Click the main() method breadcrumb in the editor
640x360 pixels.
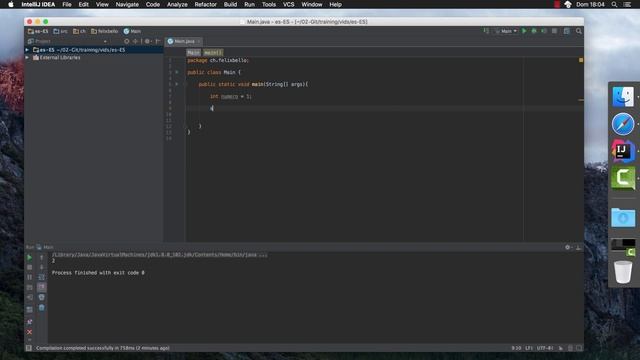(213, 53)
